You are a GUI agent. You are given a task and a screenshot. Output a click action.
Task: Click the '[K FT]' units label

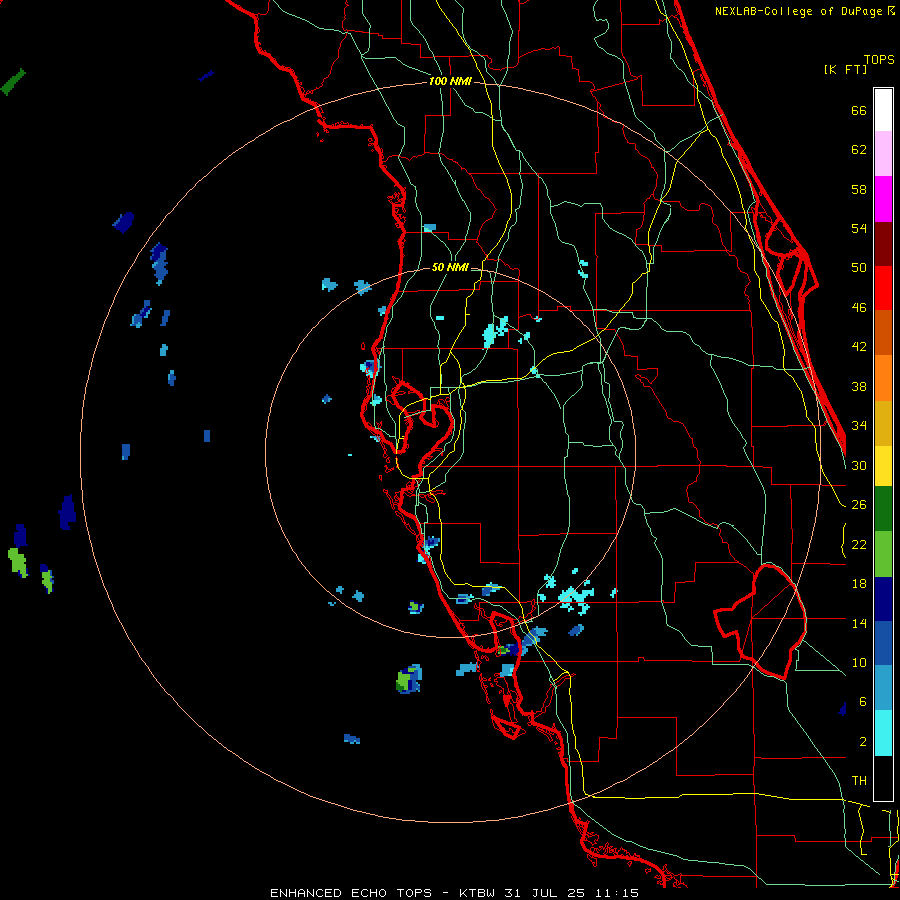[x=845, y=69]
